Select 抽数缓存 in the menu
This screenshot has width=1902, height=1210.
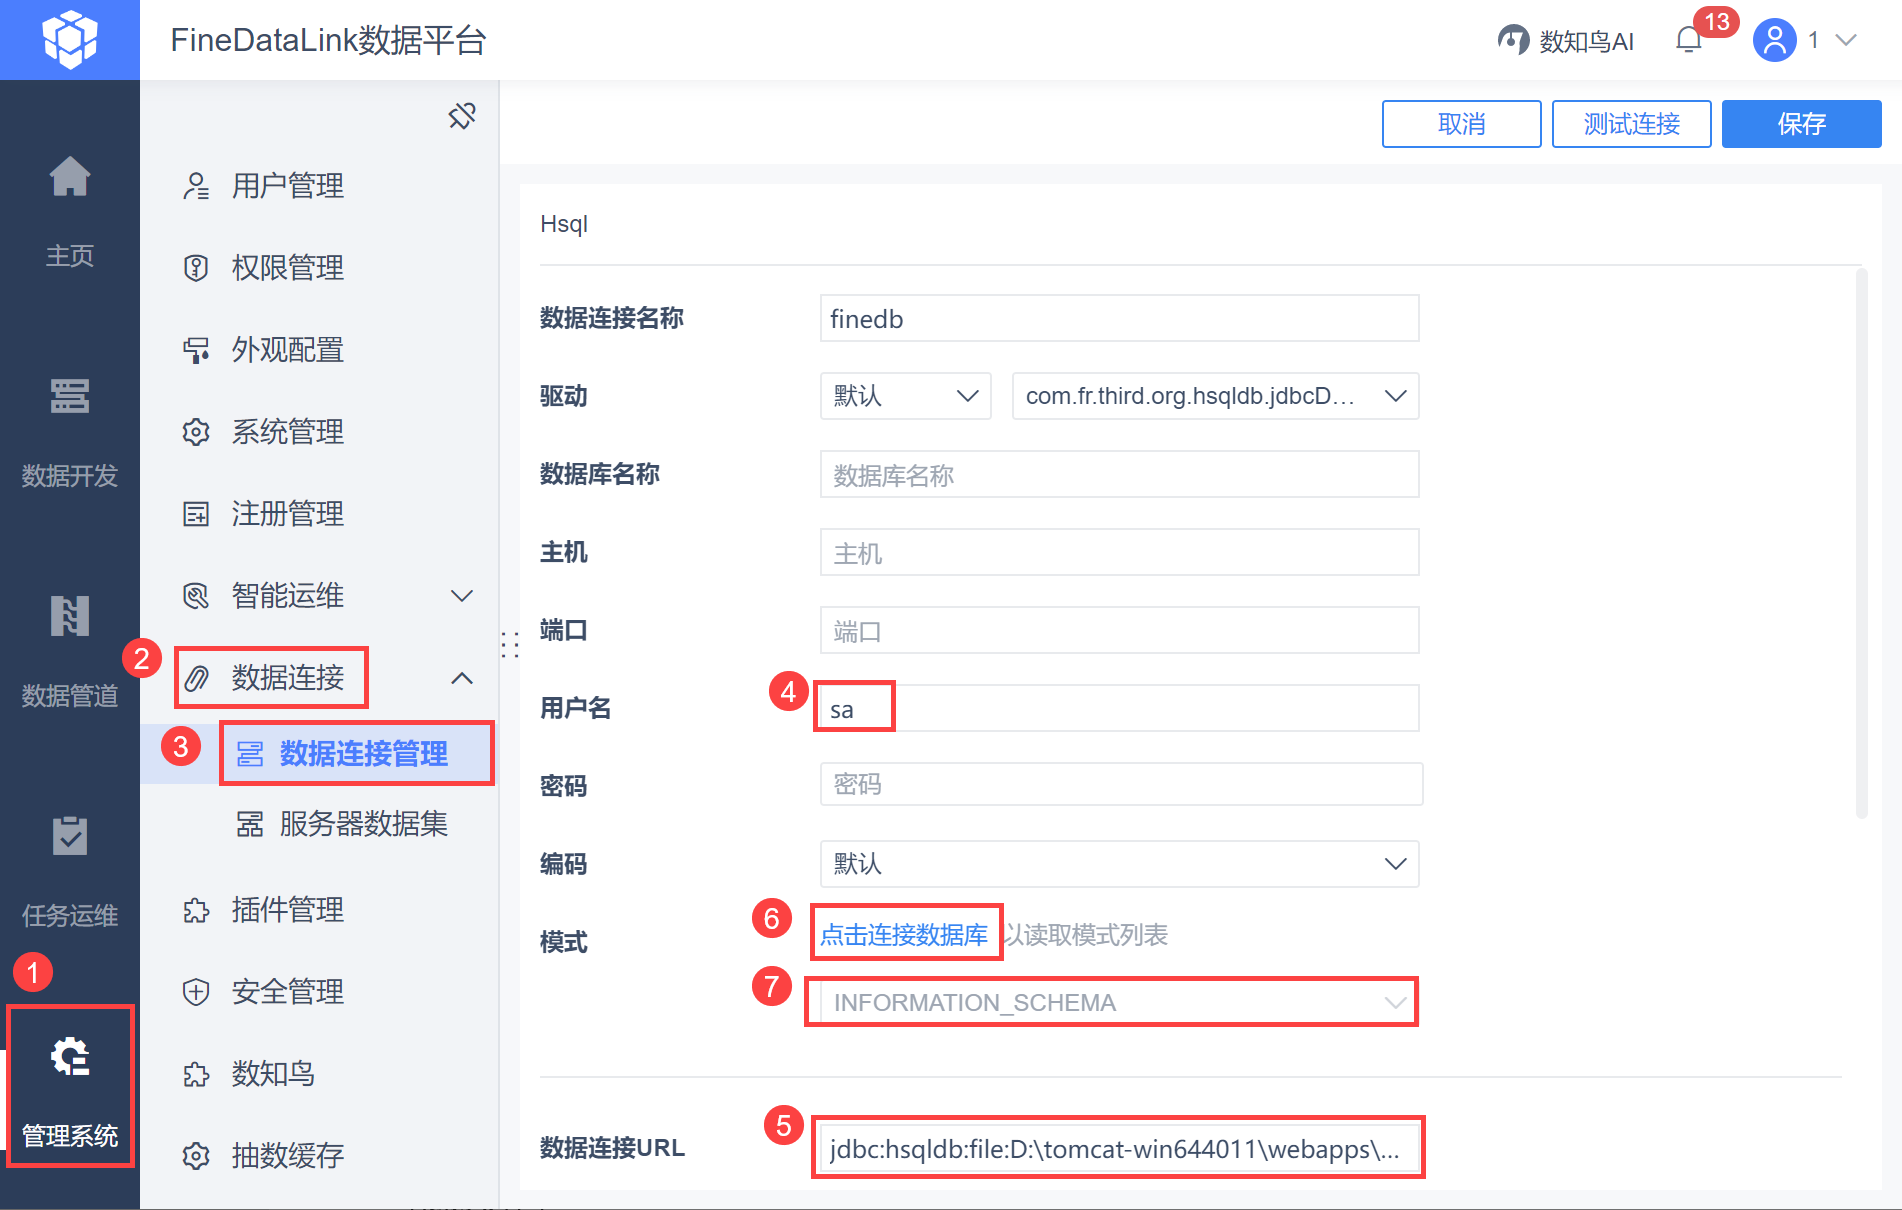click(x=288, y=1156)
